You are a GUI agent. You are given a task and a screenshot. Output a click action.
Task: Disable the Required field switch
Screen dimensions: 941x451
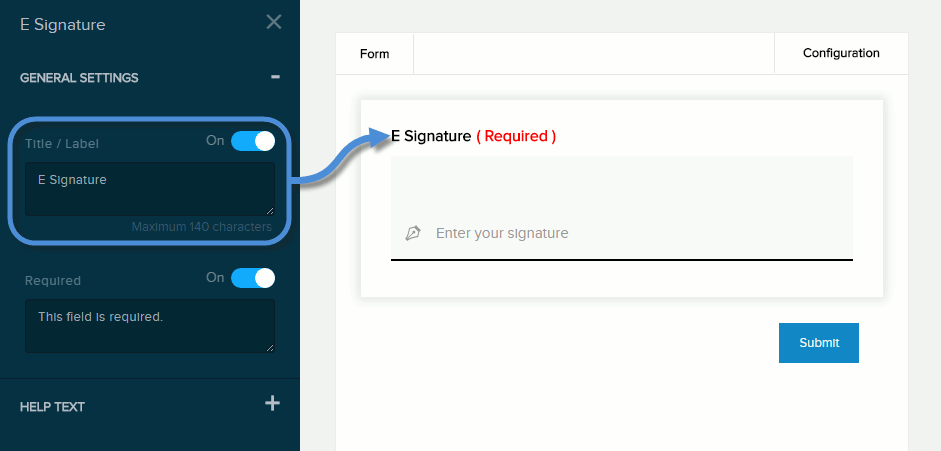point(252,277)
